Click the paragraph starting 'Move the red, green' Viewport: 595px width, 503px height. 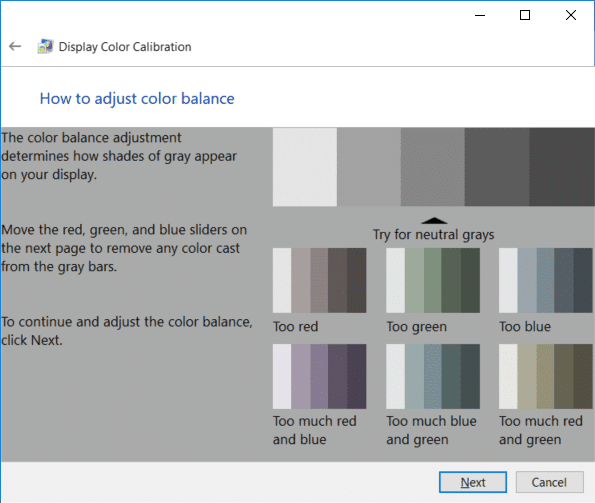(124, 248)
